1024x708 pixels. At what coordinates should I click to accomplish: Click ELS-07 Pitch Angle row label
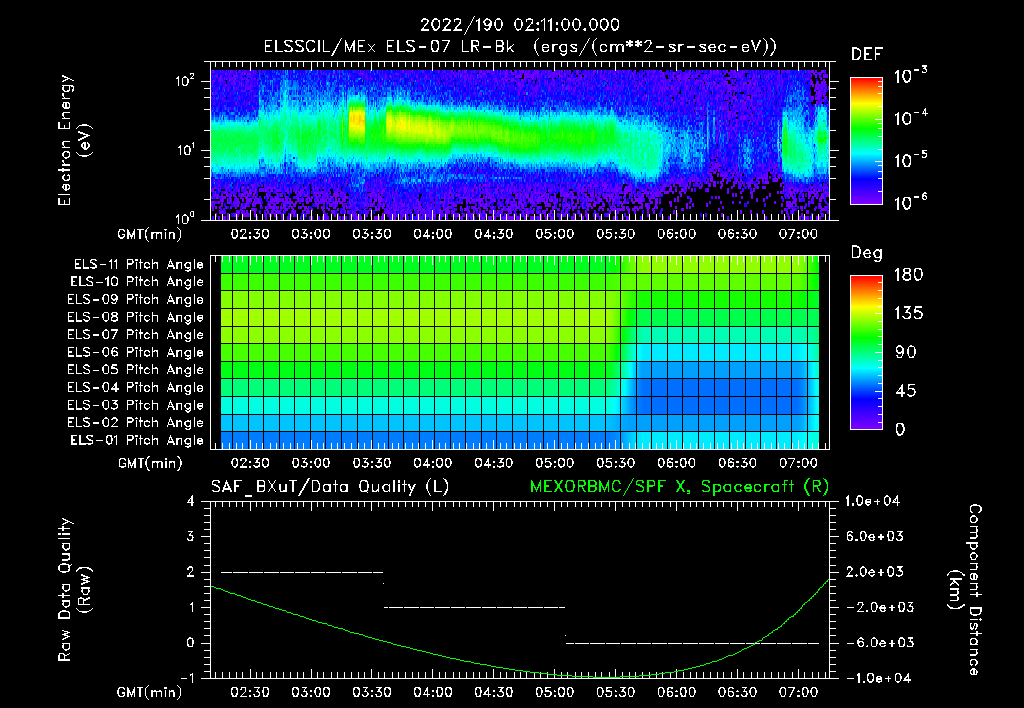135,334
